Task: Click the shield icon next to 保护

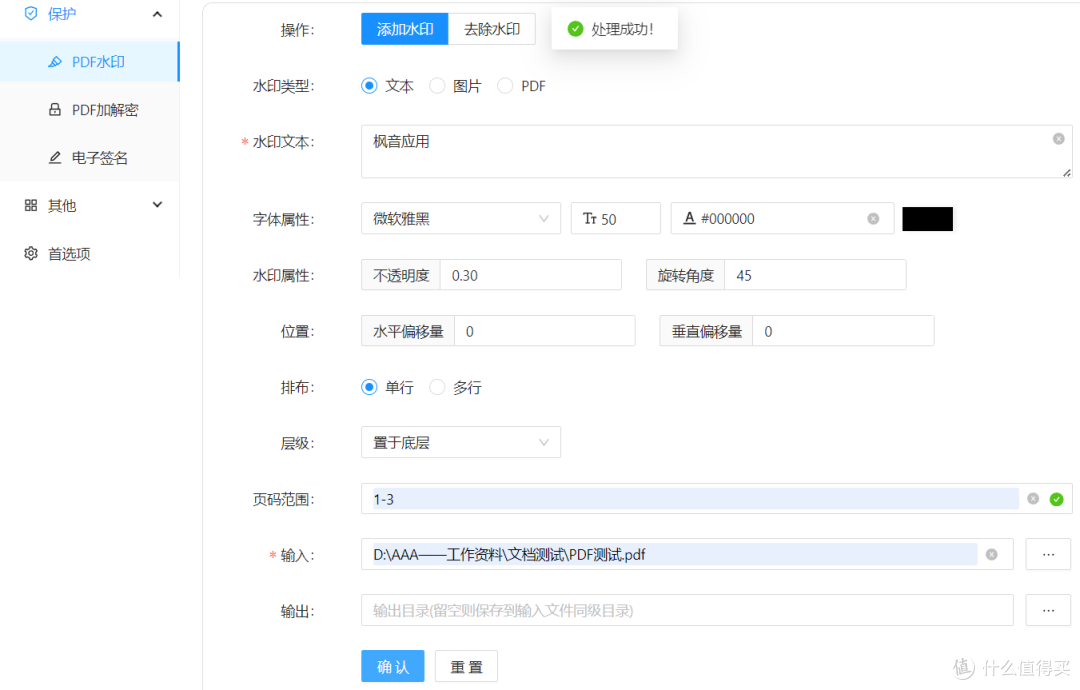Action: 31,14
